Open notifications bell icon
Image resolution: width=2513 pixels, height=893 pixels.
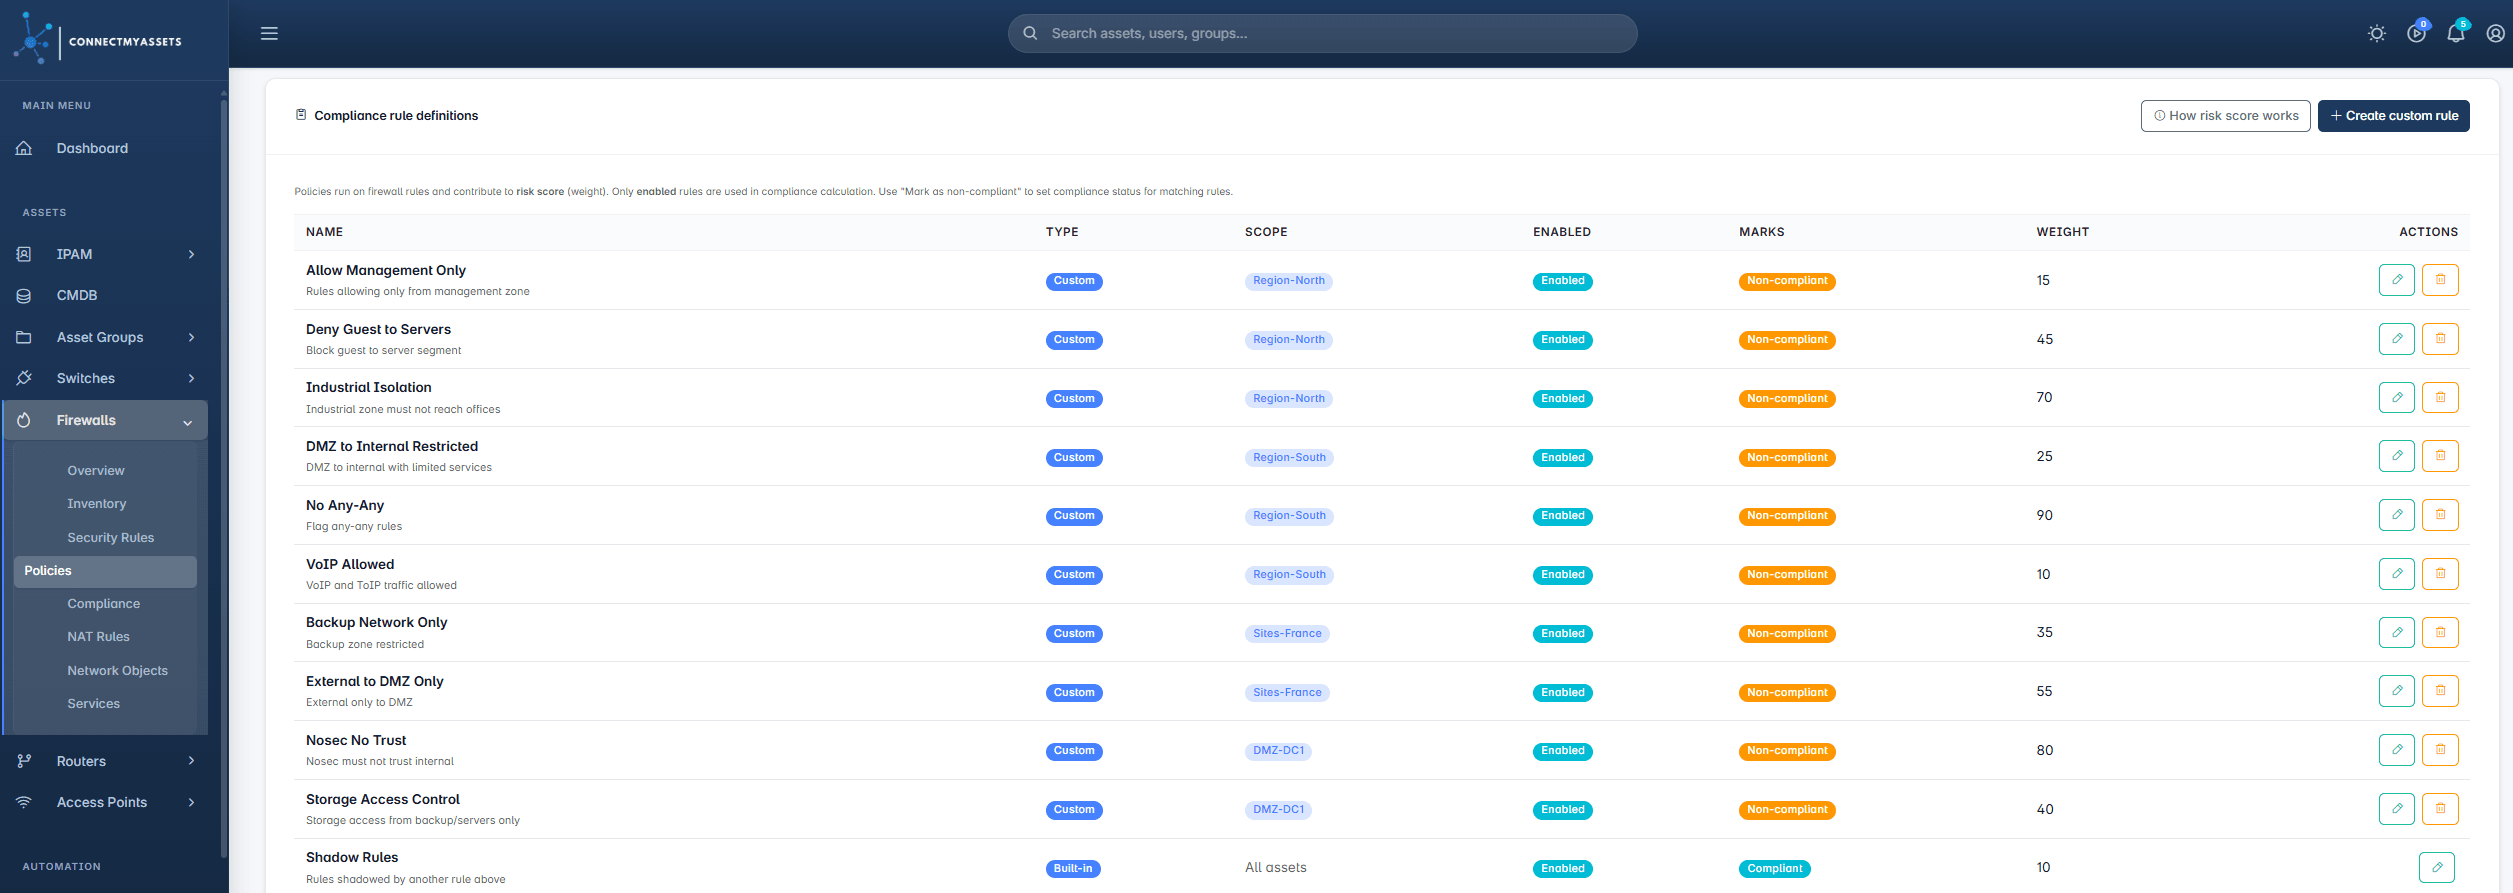(x=2456, y=33)
